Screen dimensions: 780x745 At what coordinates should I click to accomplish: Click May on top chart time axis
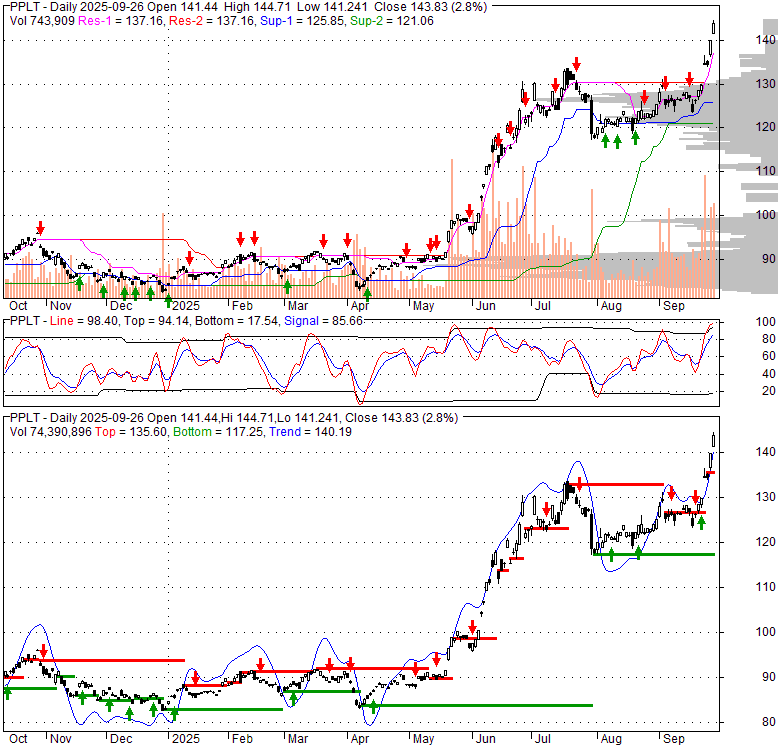coord(423,306)
